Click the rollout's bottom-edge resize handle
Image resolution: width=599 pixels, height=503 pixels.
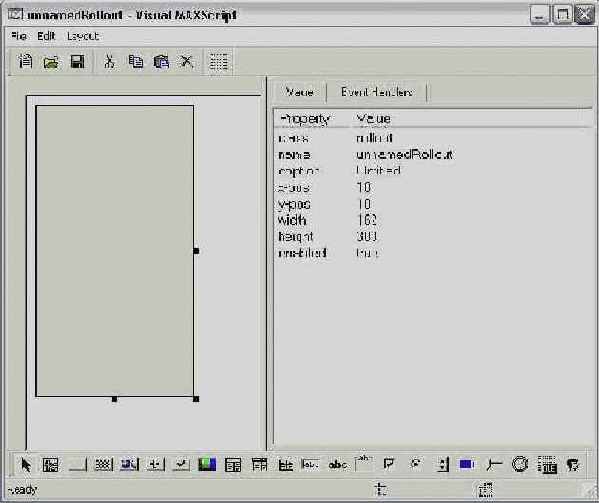[114, 399]
